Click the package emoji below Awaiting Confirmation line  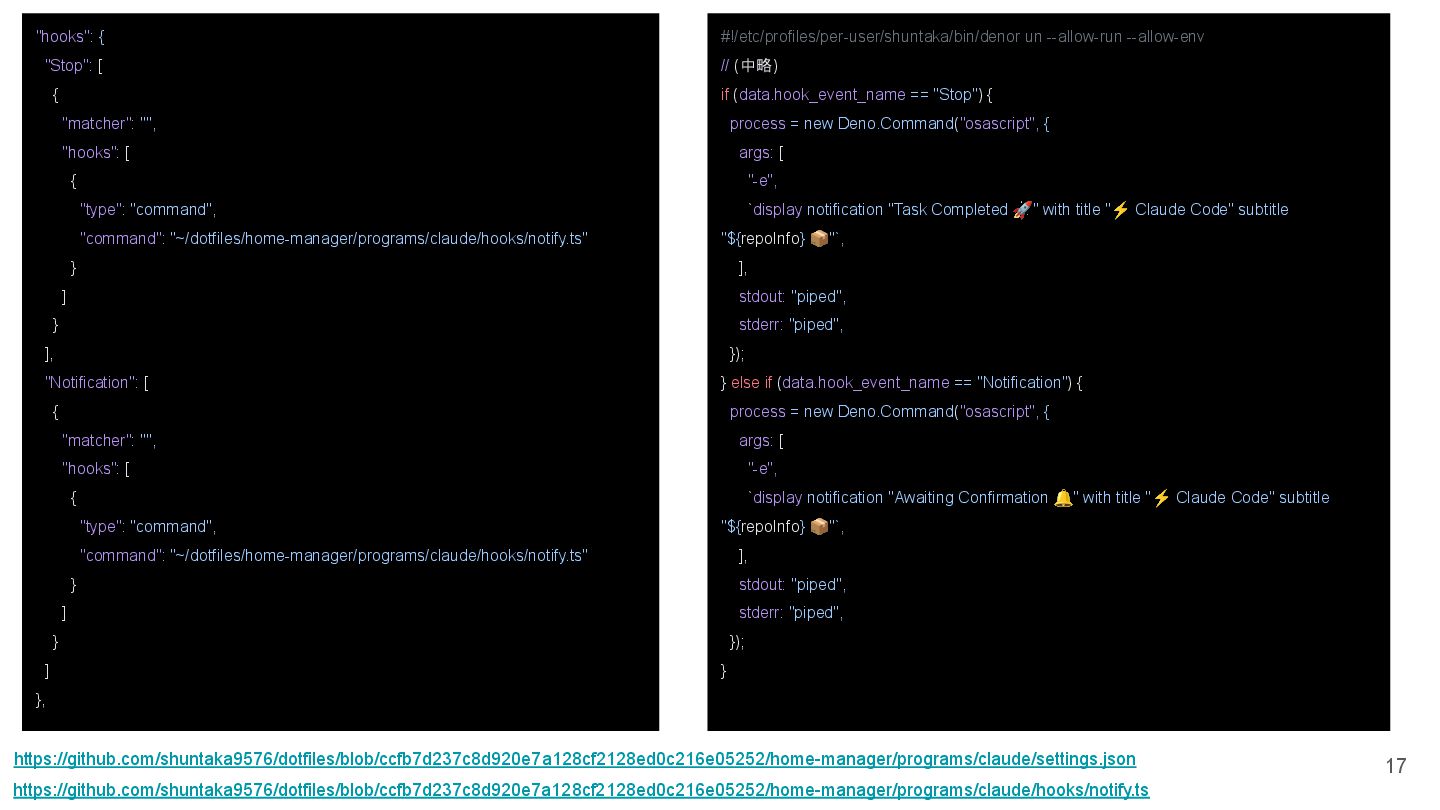[x=819, y=527]
